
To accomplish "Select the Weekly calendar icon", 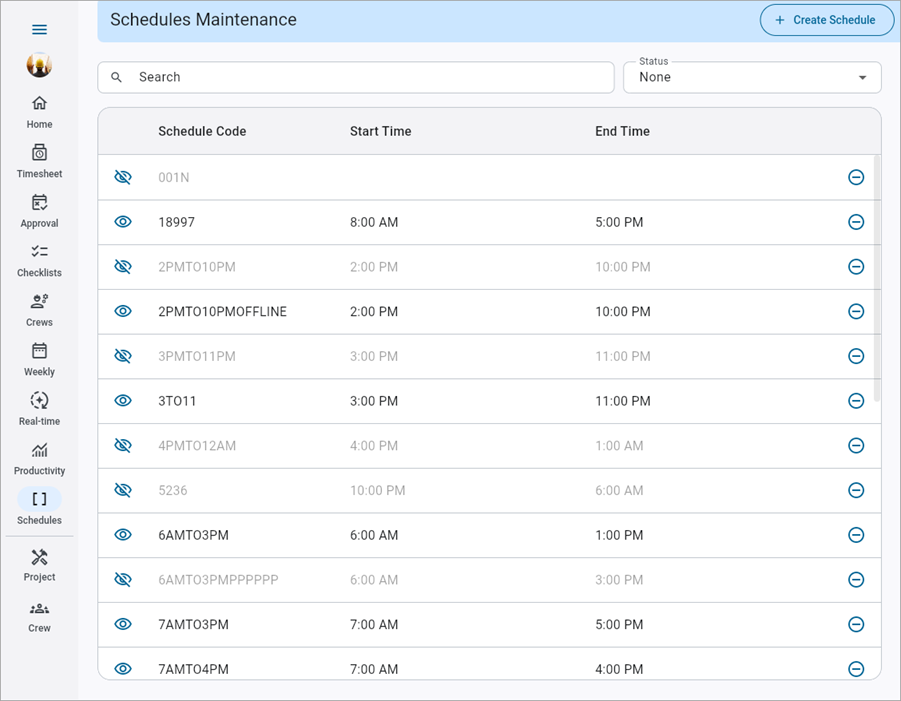I will pyautogui.click(x=39, y=357).
